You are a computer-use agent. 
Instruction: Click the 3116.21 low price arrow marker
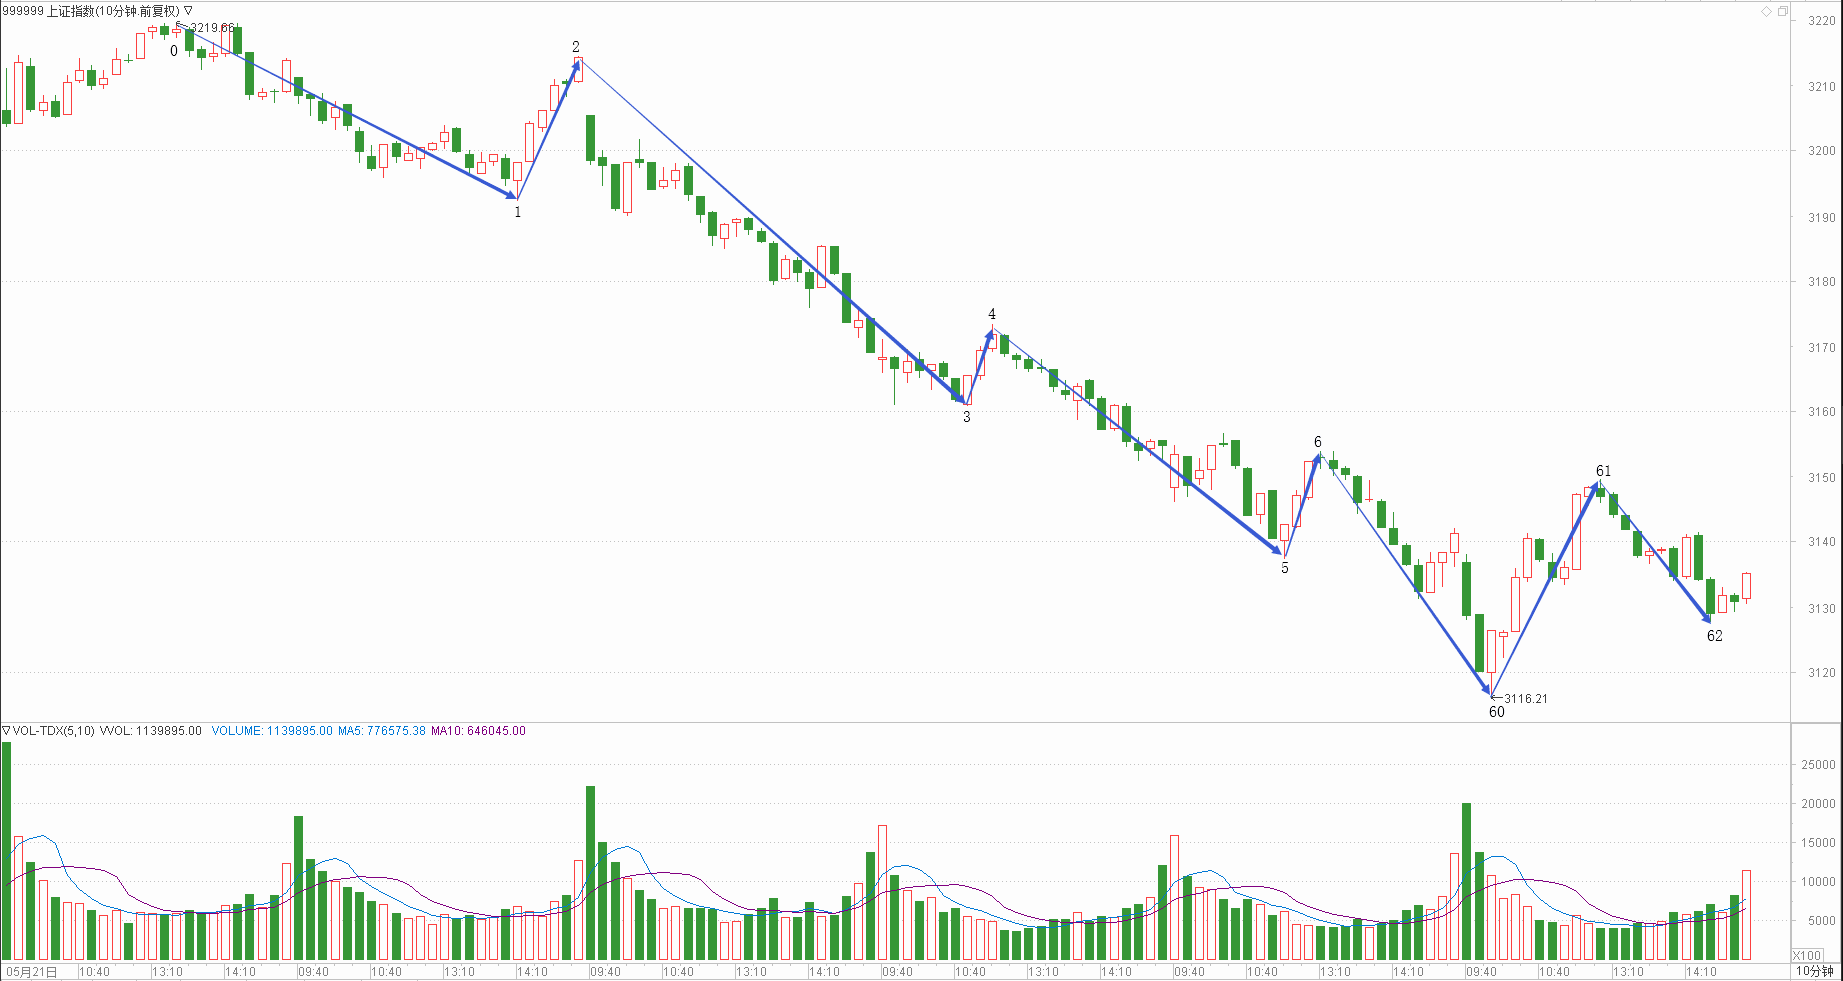click(x=1497, y=698)
